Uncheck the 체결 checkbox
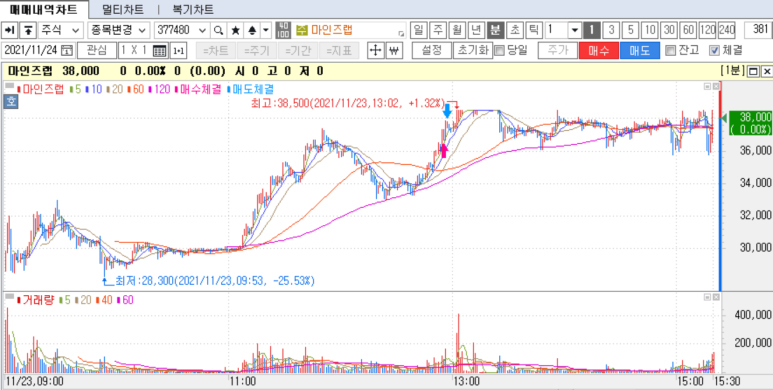 (x=713, y=50)
